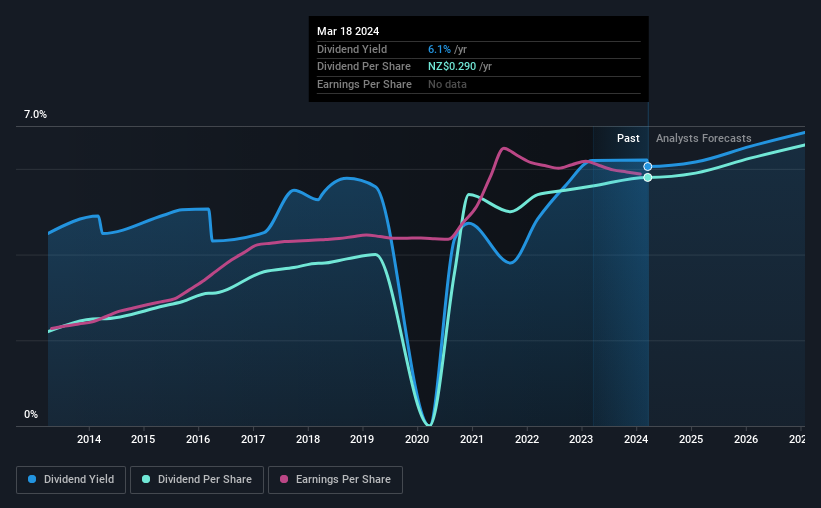Click the 2017 x-axis label
This screenshot has height=508, width=821.
click(x=253, y=439)
